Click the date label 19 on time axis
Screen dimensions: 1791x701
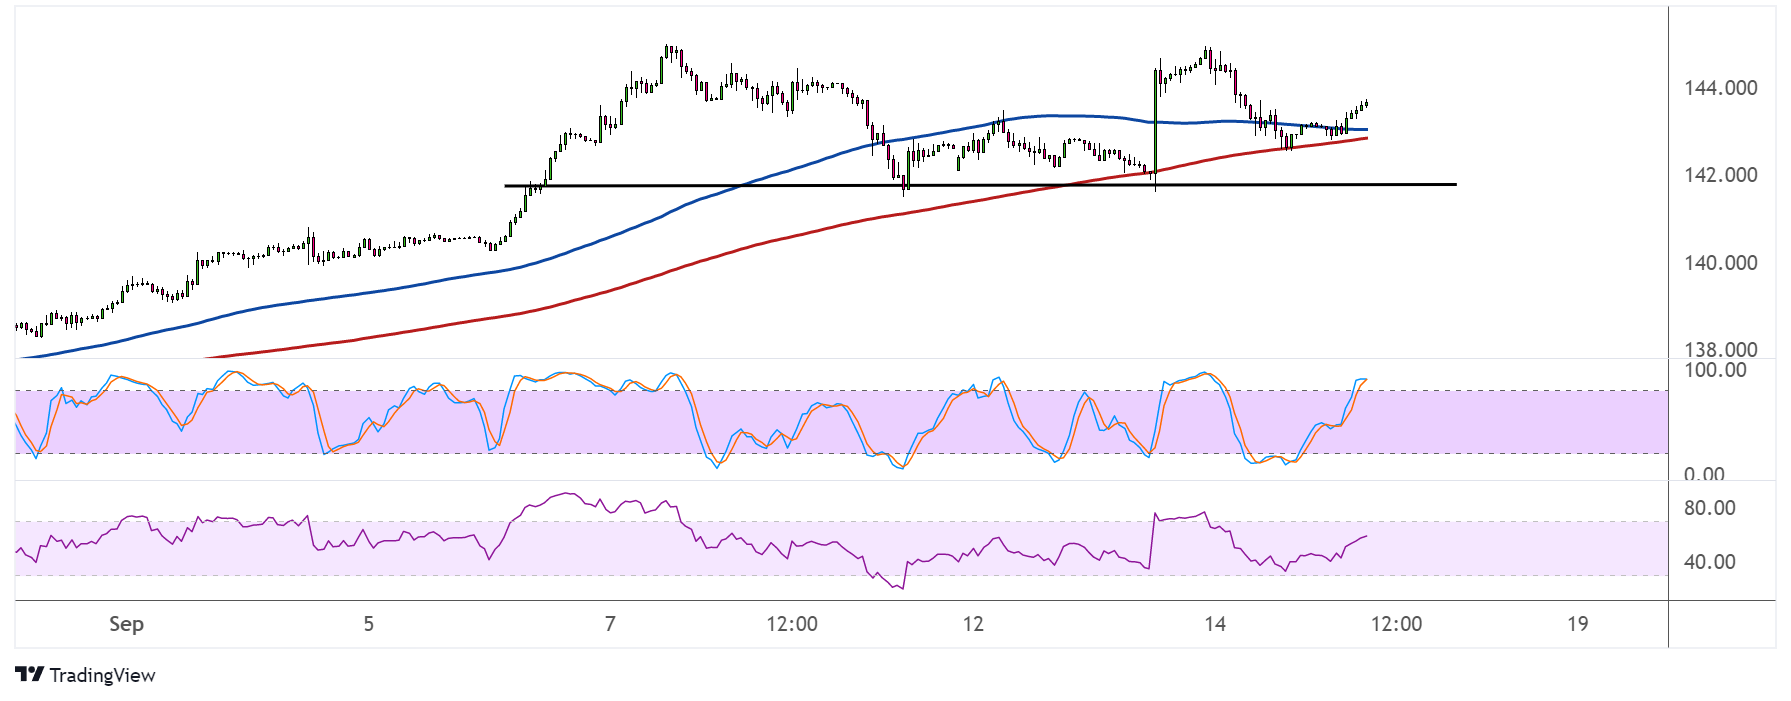tap(1577, 624)
